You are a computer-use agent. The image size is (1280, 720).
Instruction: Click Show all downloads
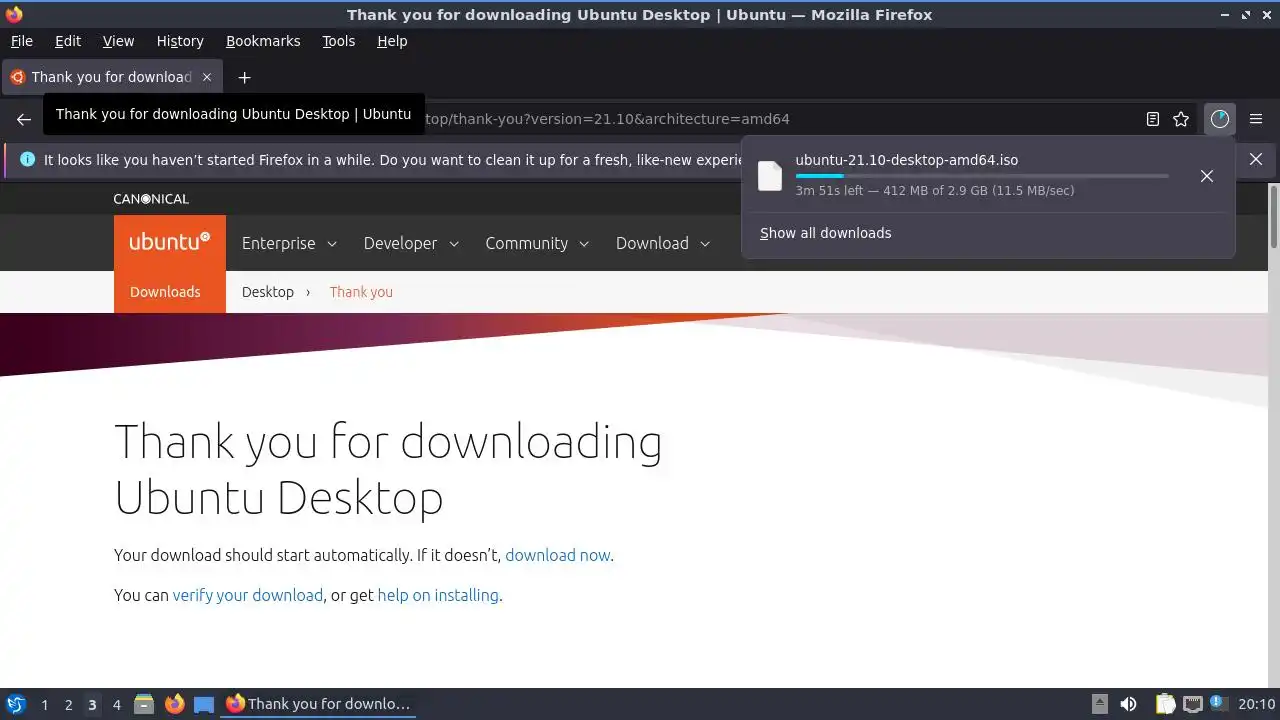pyautogui.click(x=826, y=233)
